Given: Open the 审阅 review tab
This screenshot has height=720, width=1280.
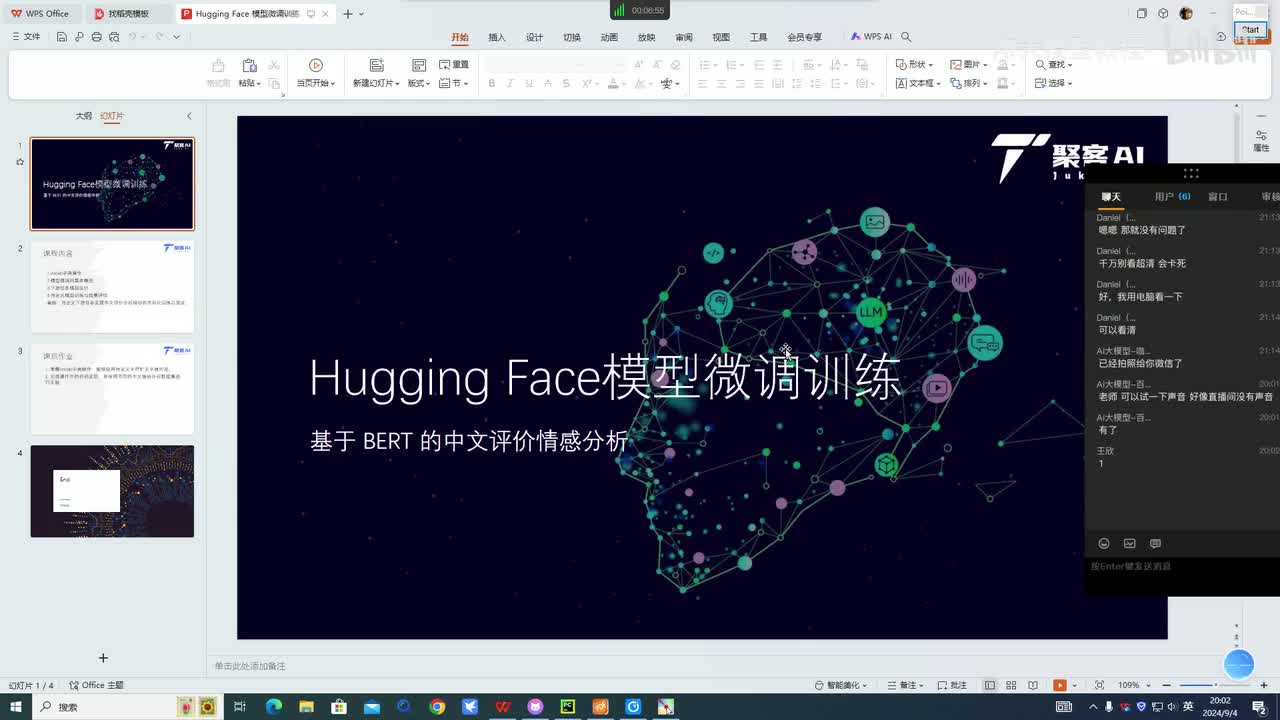Looking at the screenshot, I should [683, 37].
